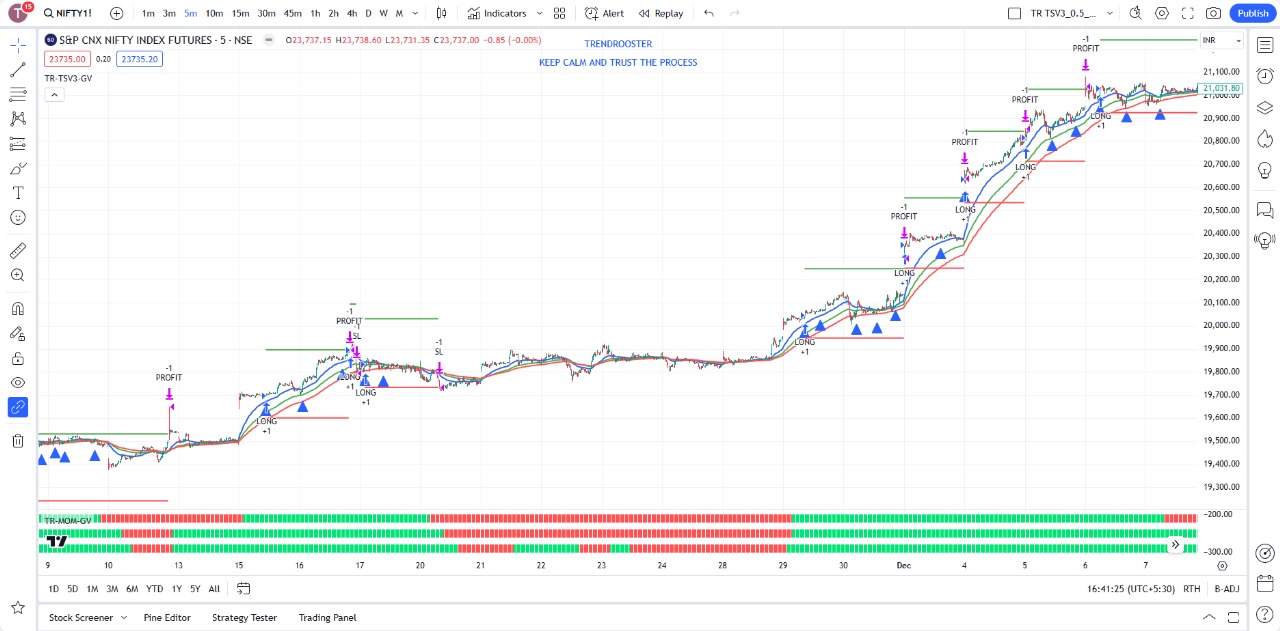
Task: Select the weekly W timeframe
Action: pos(383,13)
